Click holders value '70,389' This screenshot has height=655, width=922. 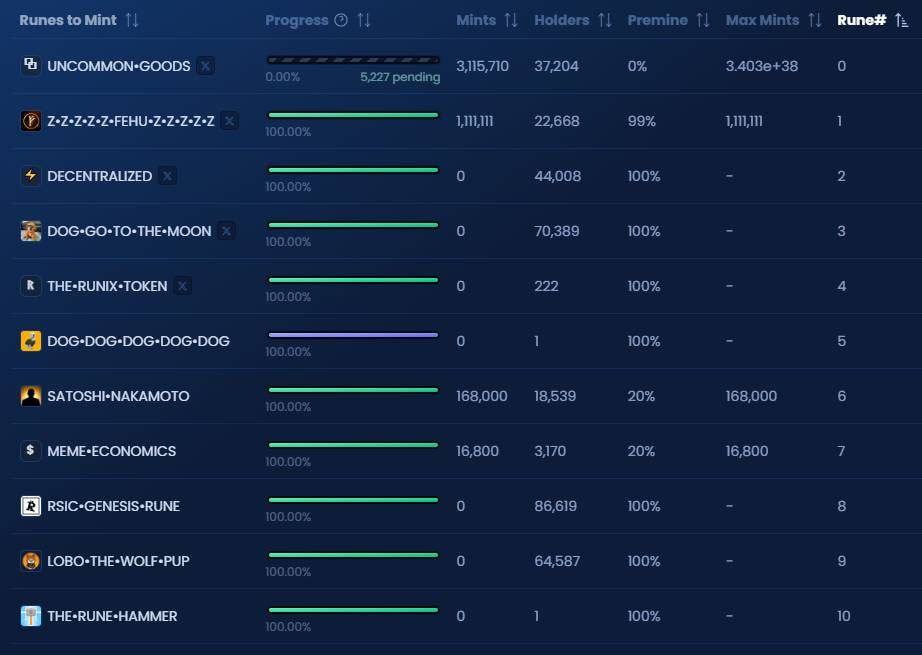coord(557,231)
